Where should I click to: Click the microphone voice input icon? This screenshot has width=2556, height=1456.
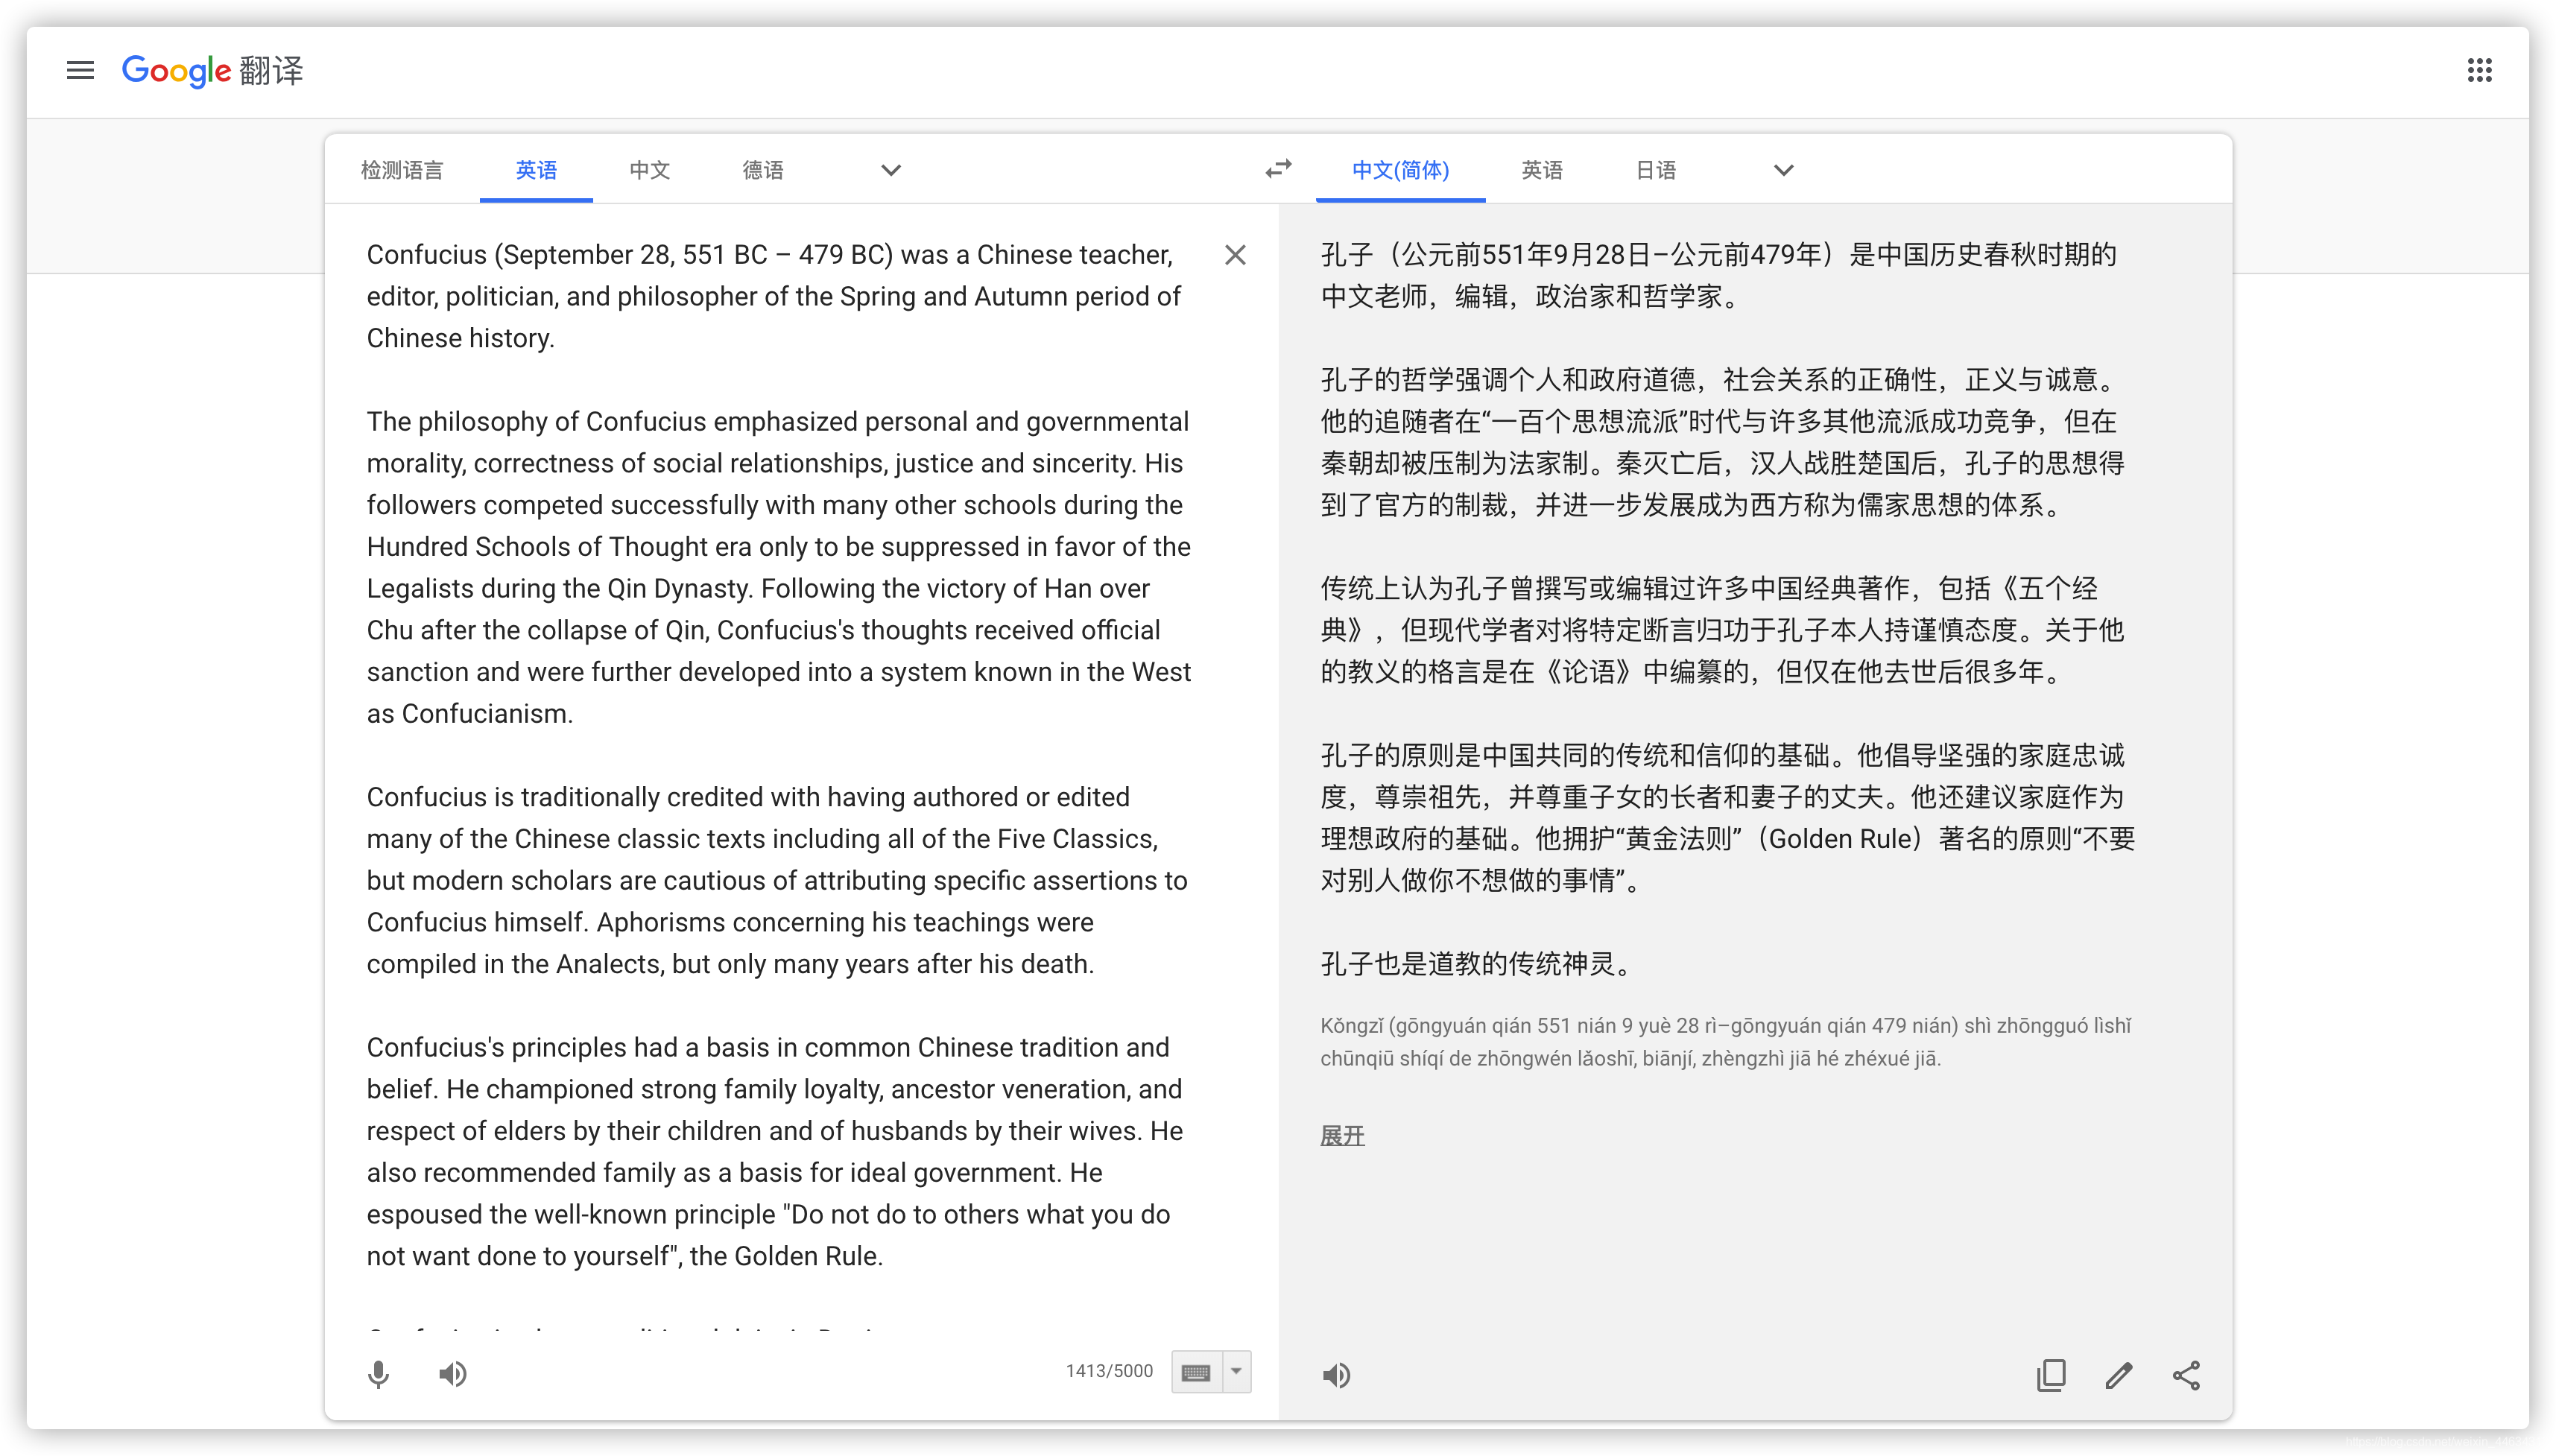[x=378, y=1374]
